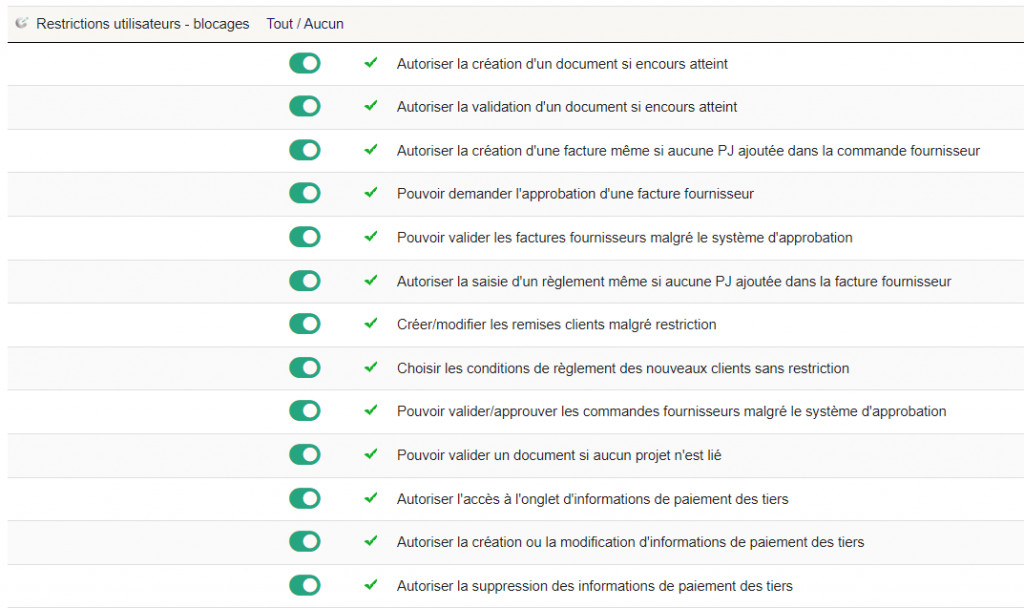Image resolution: width=1024 pixels, height=608 pixels.
Task: Toggle off suppression des informations de paiement des tiers
Action: click(305, 585)
